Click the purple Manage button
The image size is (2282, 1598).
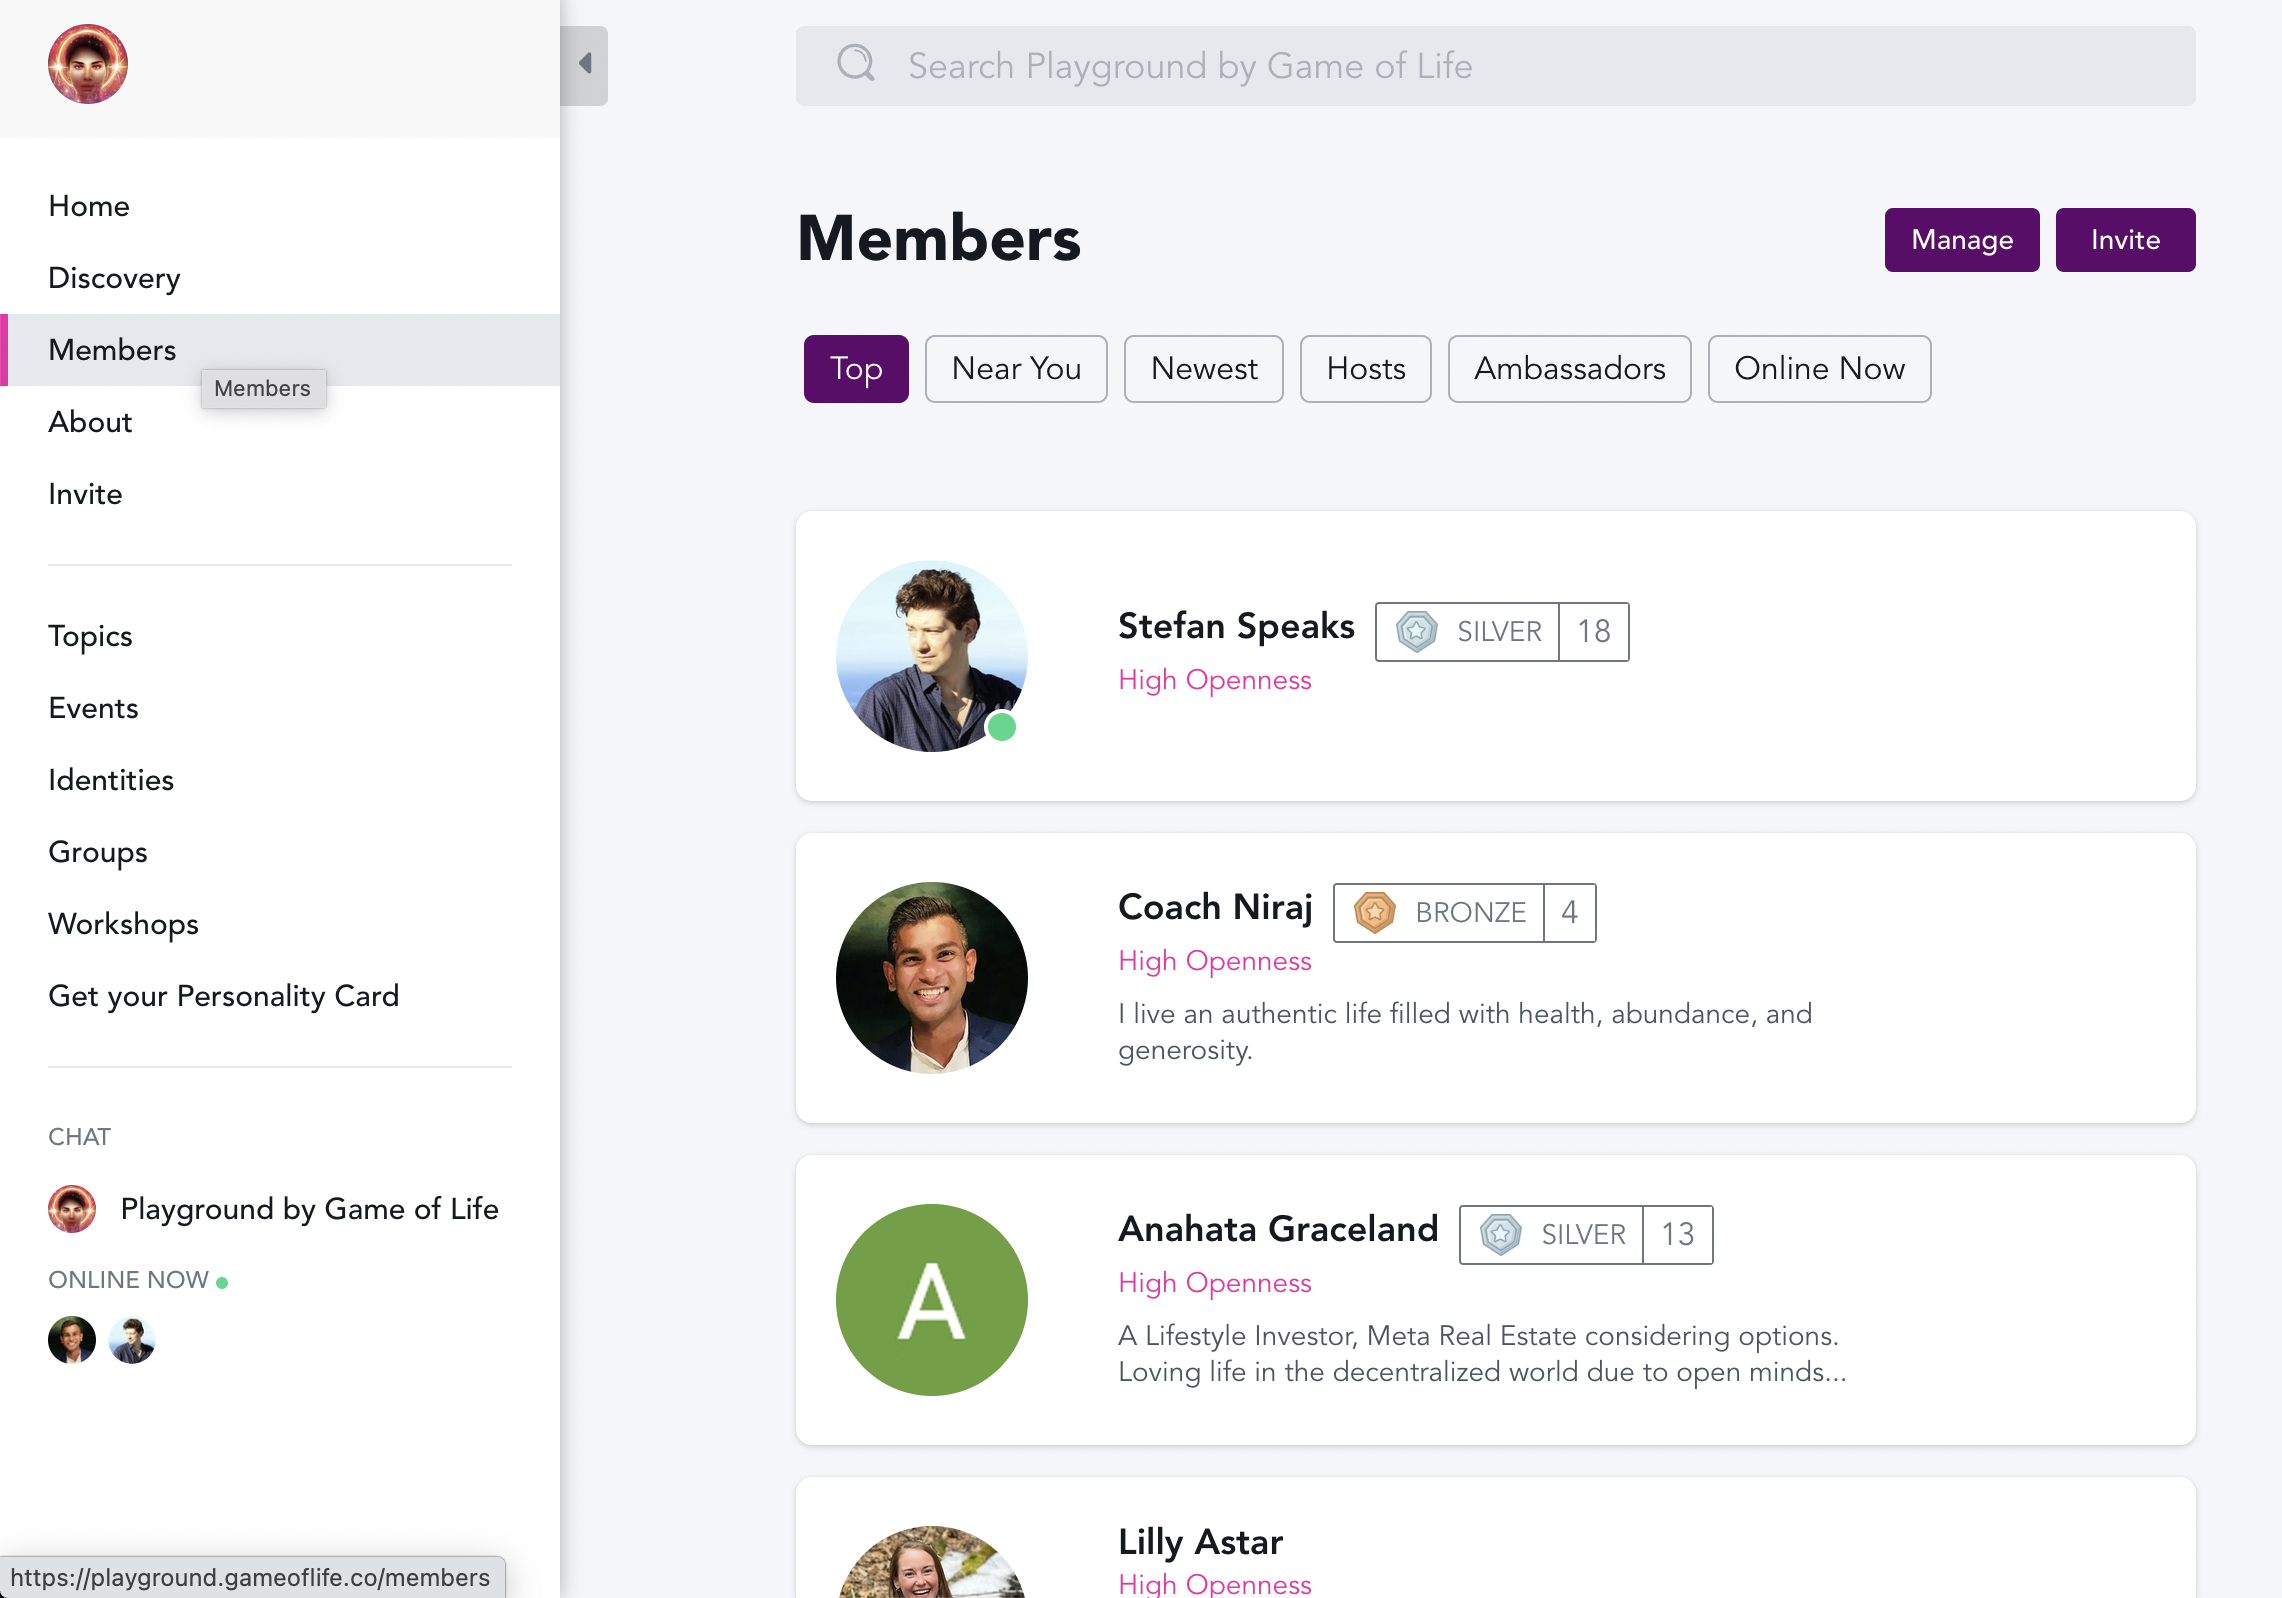[1962, 240]
